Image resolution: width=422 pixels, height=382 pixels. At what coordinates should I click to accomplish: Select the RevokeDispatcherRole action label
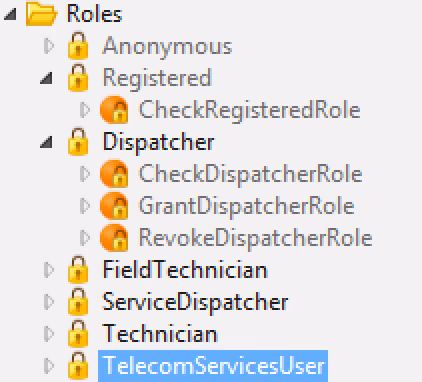click(256, 238)
